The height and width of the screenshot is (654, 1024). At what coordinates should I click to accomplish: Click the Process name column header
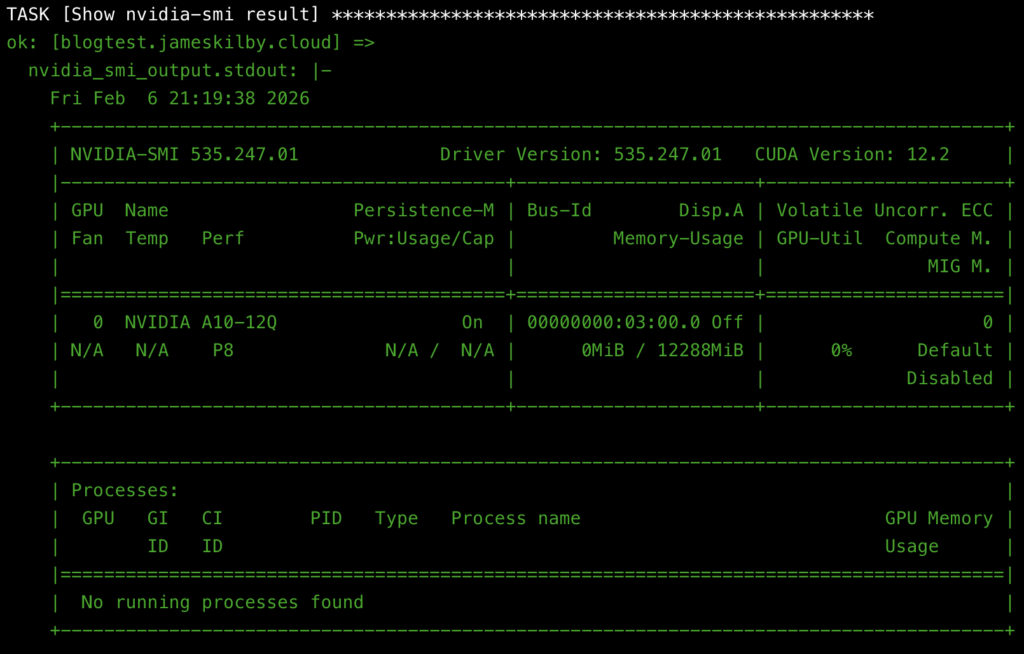tap(515, 519)
